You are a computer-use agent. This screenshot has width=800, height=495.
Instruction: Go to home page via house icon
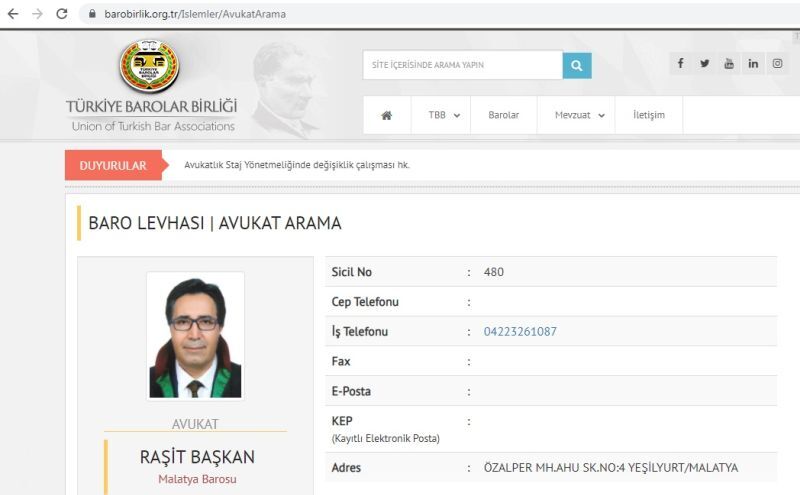[x=387, y=115]
